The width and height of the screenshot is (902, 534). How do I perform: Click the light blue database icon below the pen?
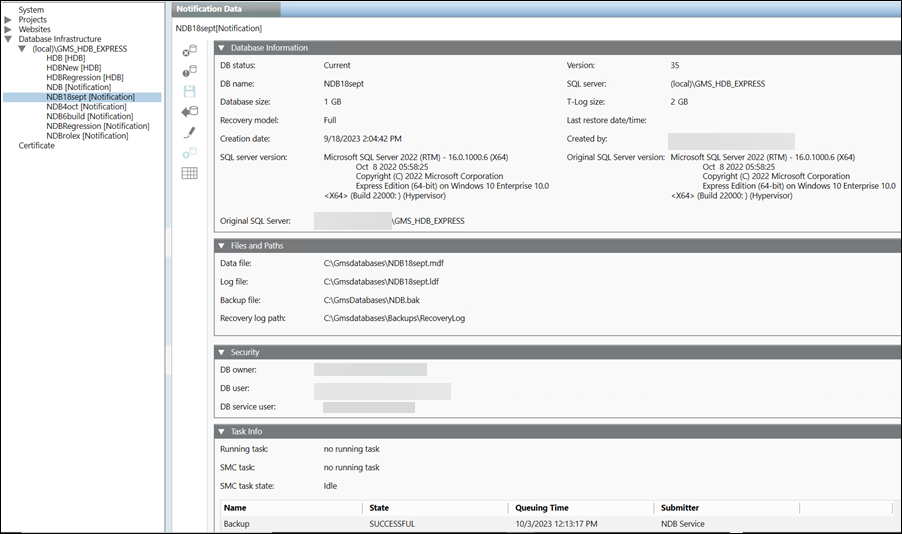189,152
